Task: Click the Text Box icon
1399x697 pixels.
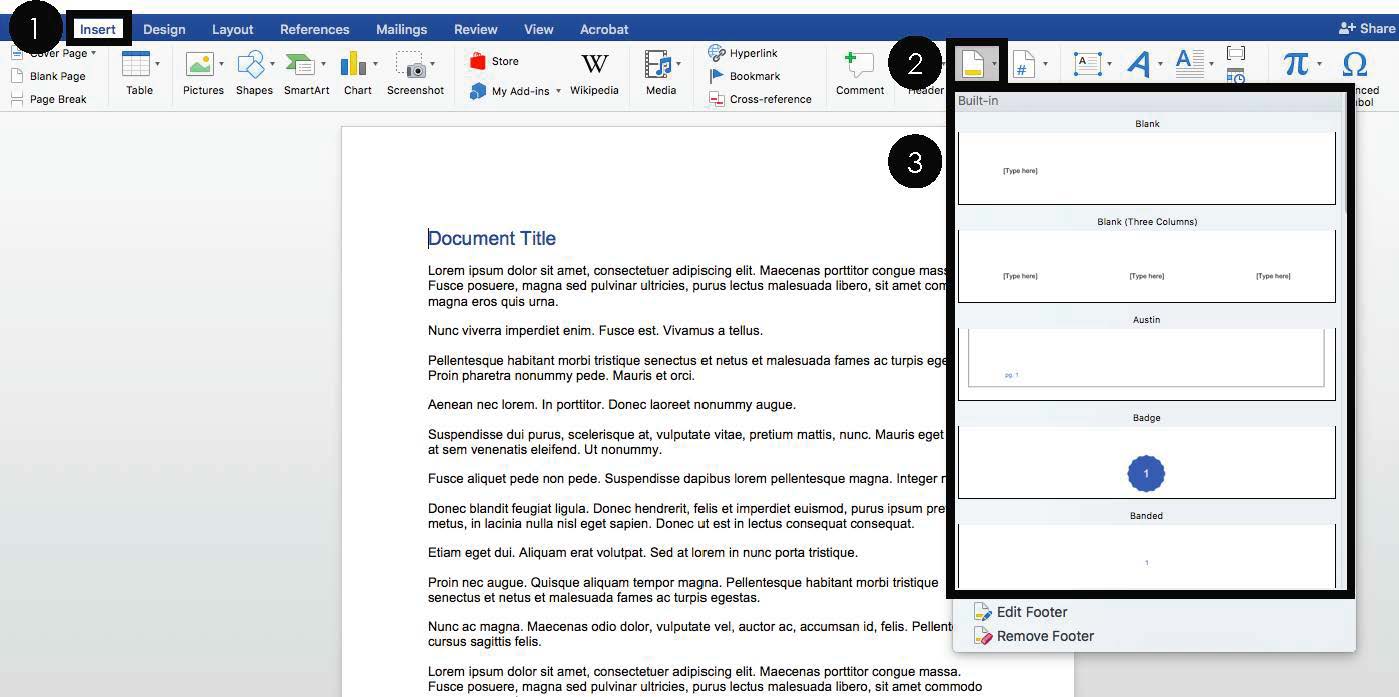Action: pos(1087,64)
